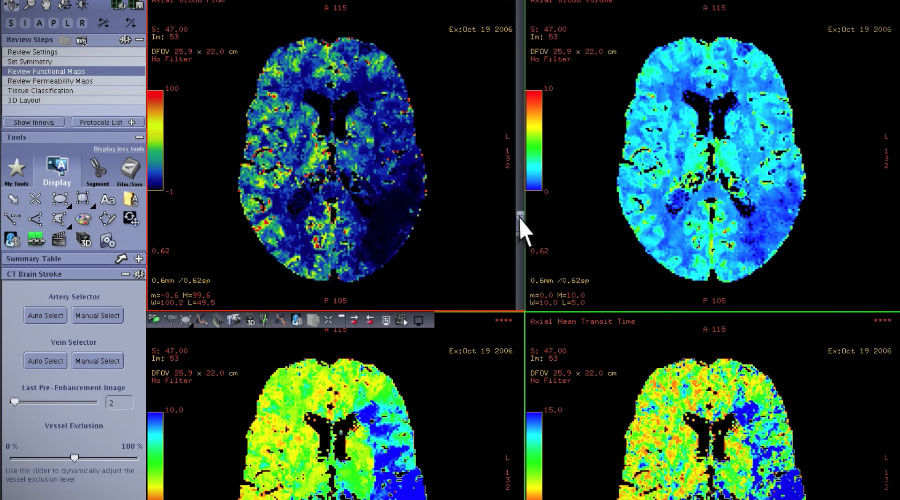
Task: Open the movie clapperboard tool
Action: [x=59, y=239]
